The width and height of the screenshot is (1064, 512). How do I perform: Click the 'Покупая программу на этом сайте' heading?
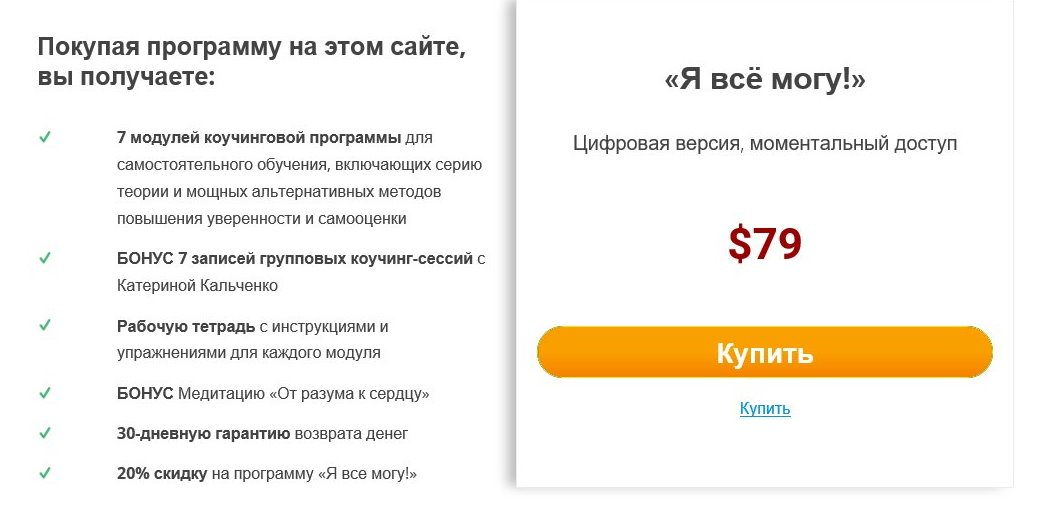(253, 47)
